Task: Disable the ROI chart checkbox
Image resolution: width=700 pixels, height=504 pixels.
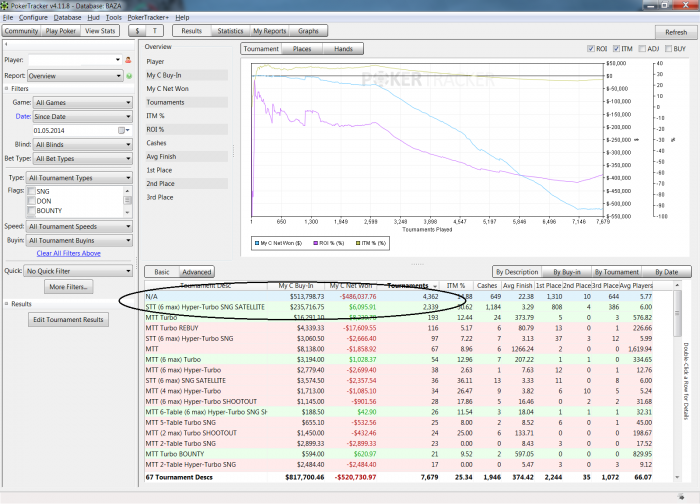Action: 590,48
